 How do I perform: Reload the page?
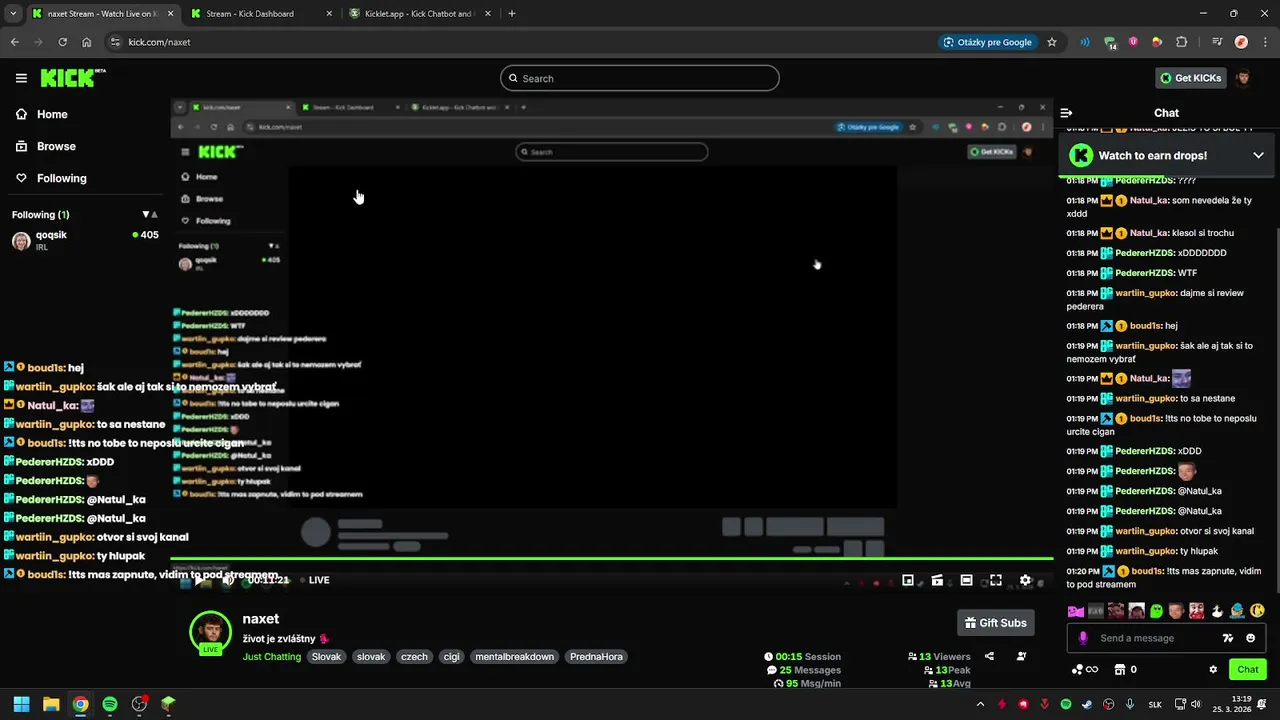point(62,42)
